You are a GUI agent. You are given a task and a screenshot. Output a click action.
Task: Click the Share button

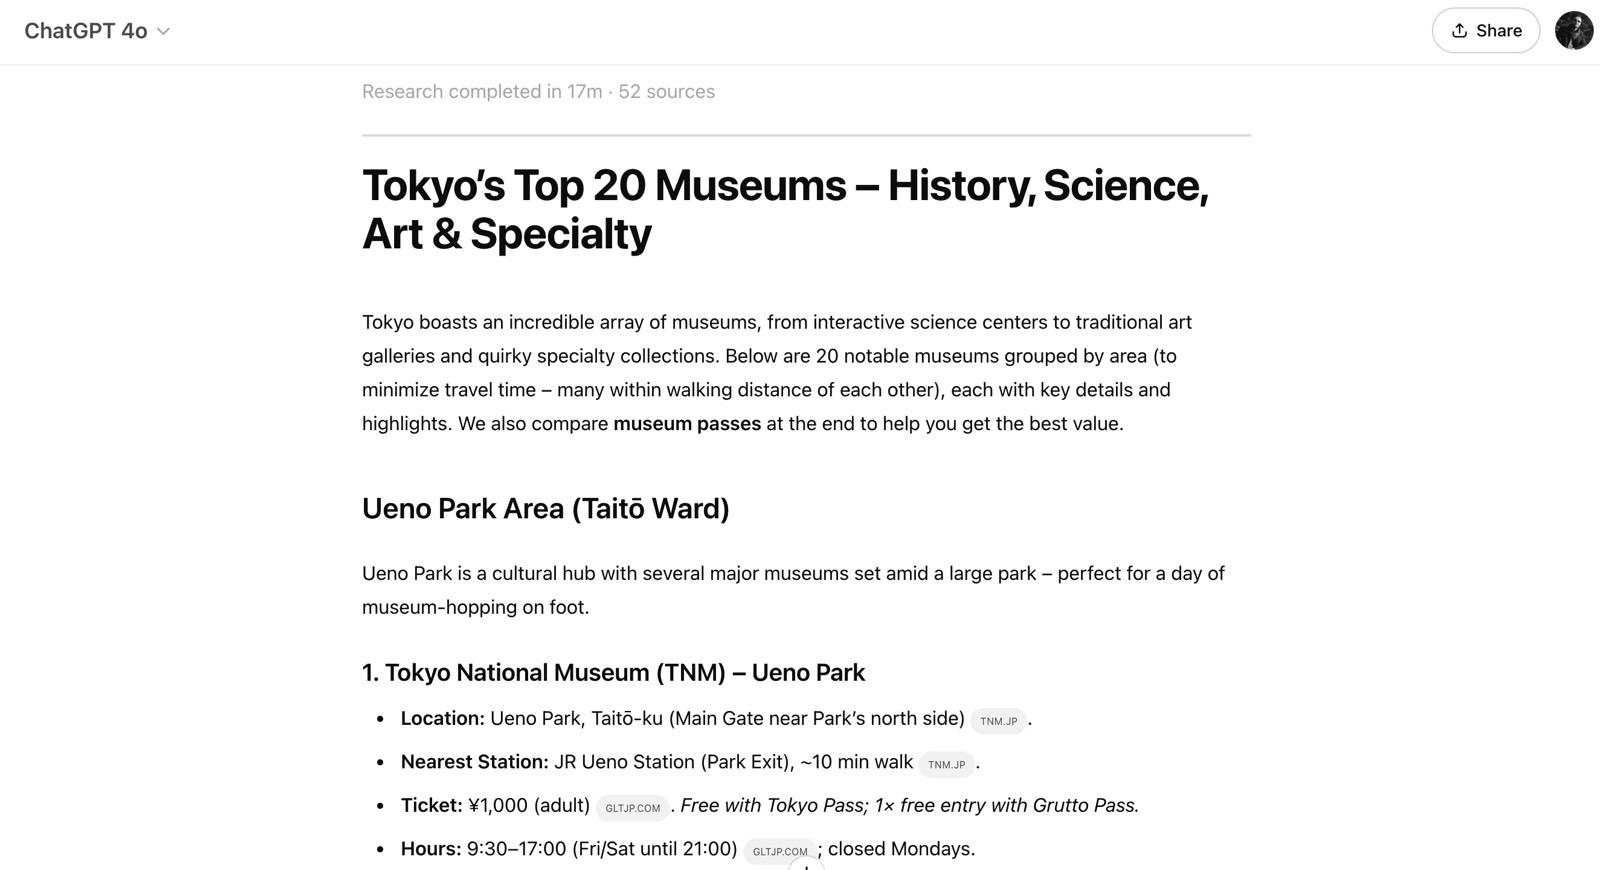tap(1486, 31)
